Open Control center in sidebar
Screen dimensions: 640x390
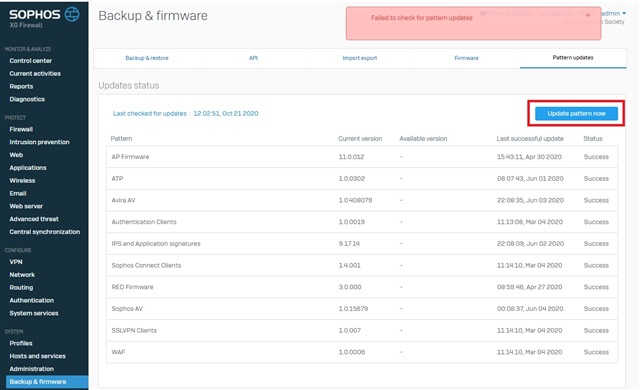pyautogui.click(x=31, y=61)
